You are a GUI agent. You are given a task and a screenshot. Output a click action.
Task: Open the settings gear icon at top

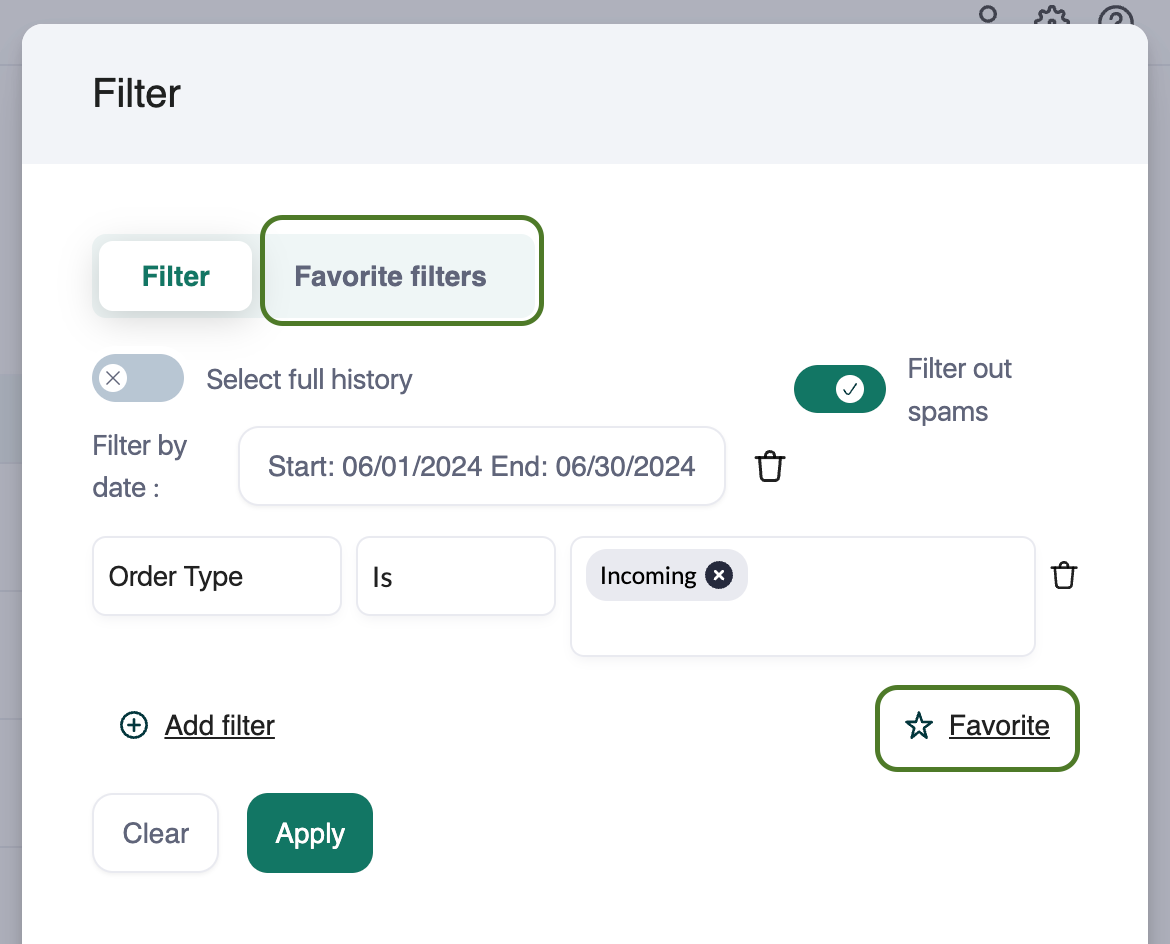[1051, 17]
